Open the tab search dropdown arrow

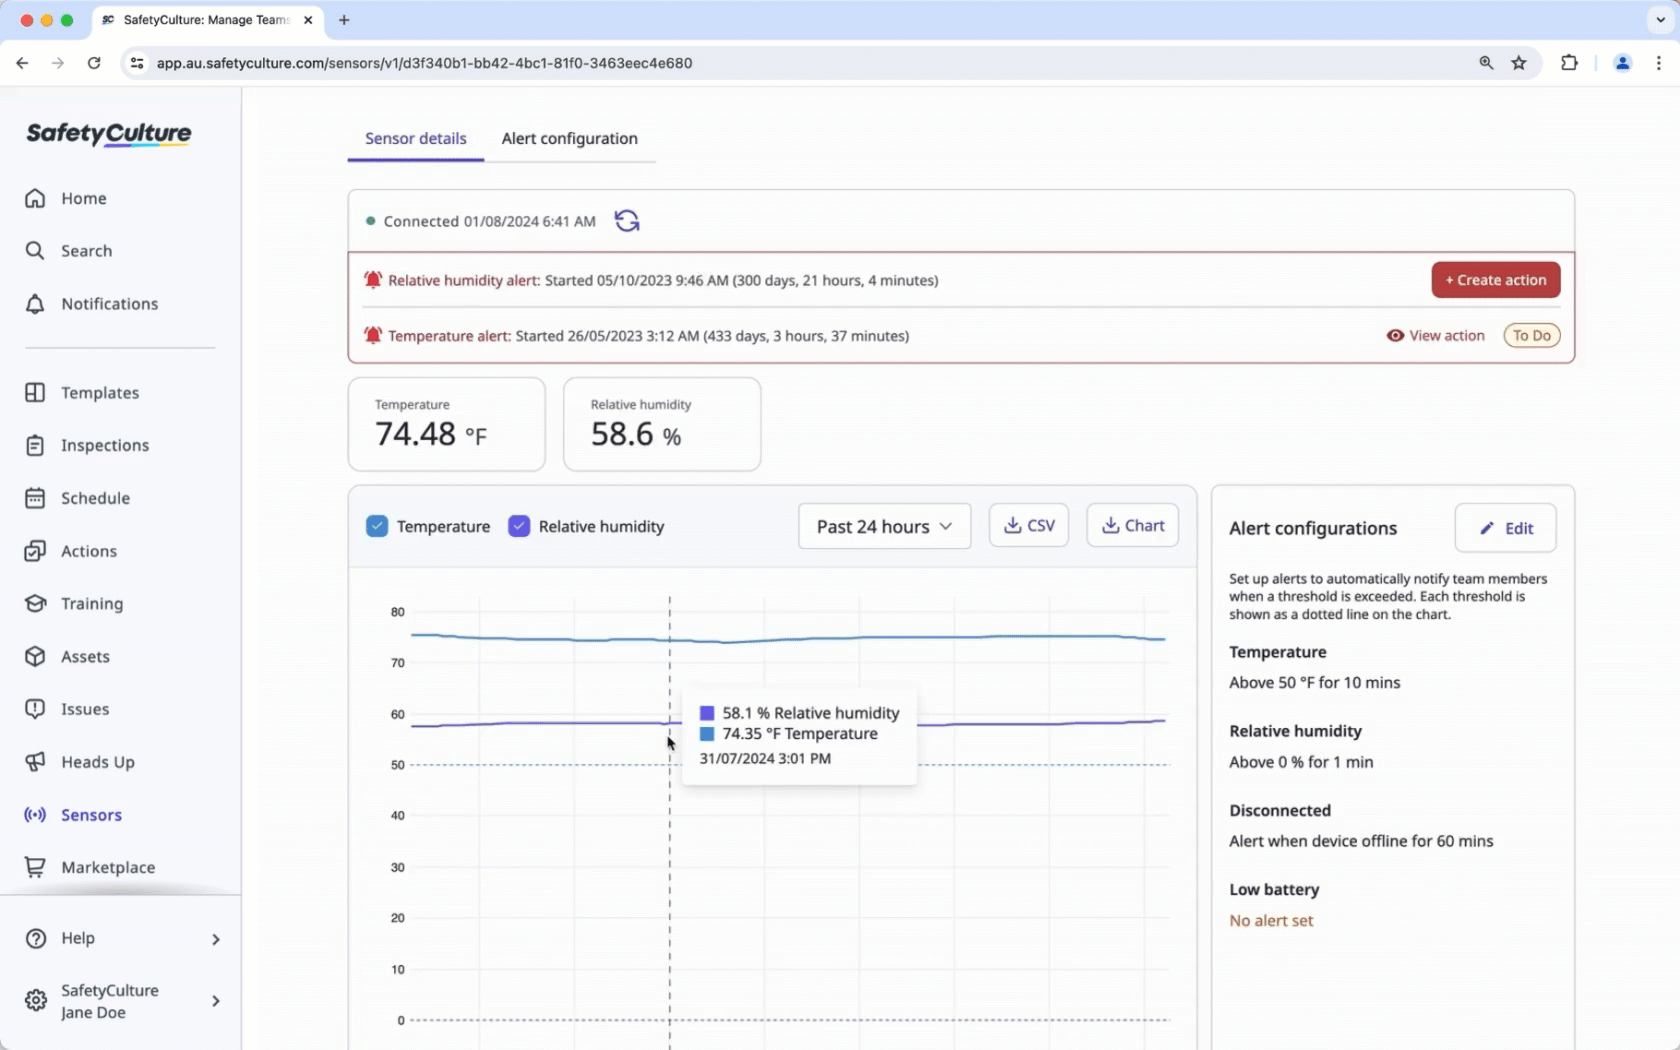click(x=1661, y=20)
